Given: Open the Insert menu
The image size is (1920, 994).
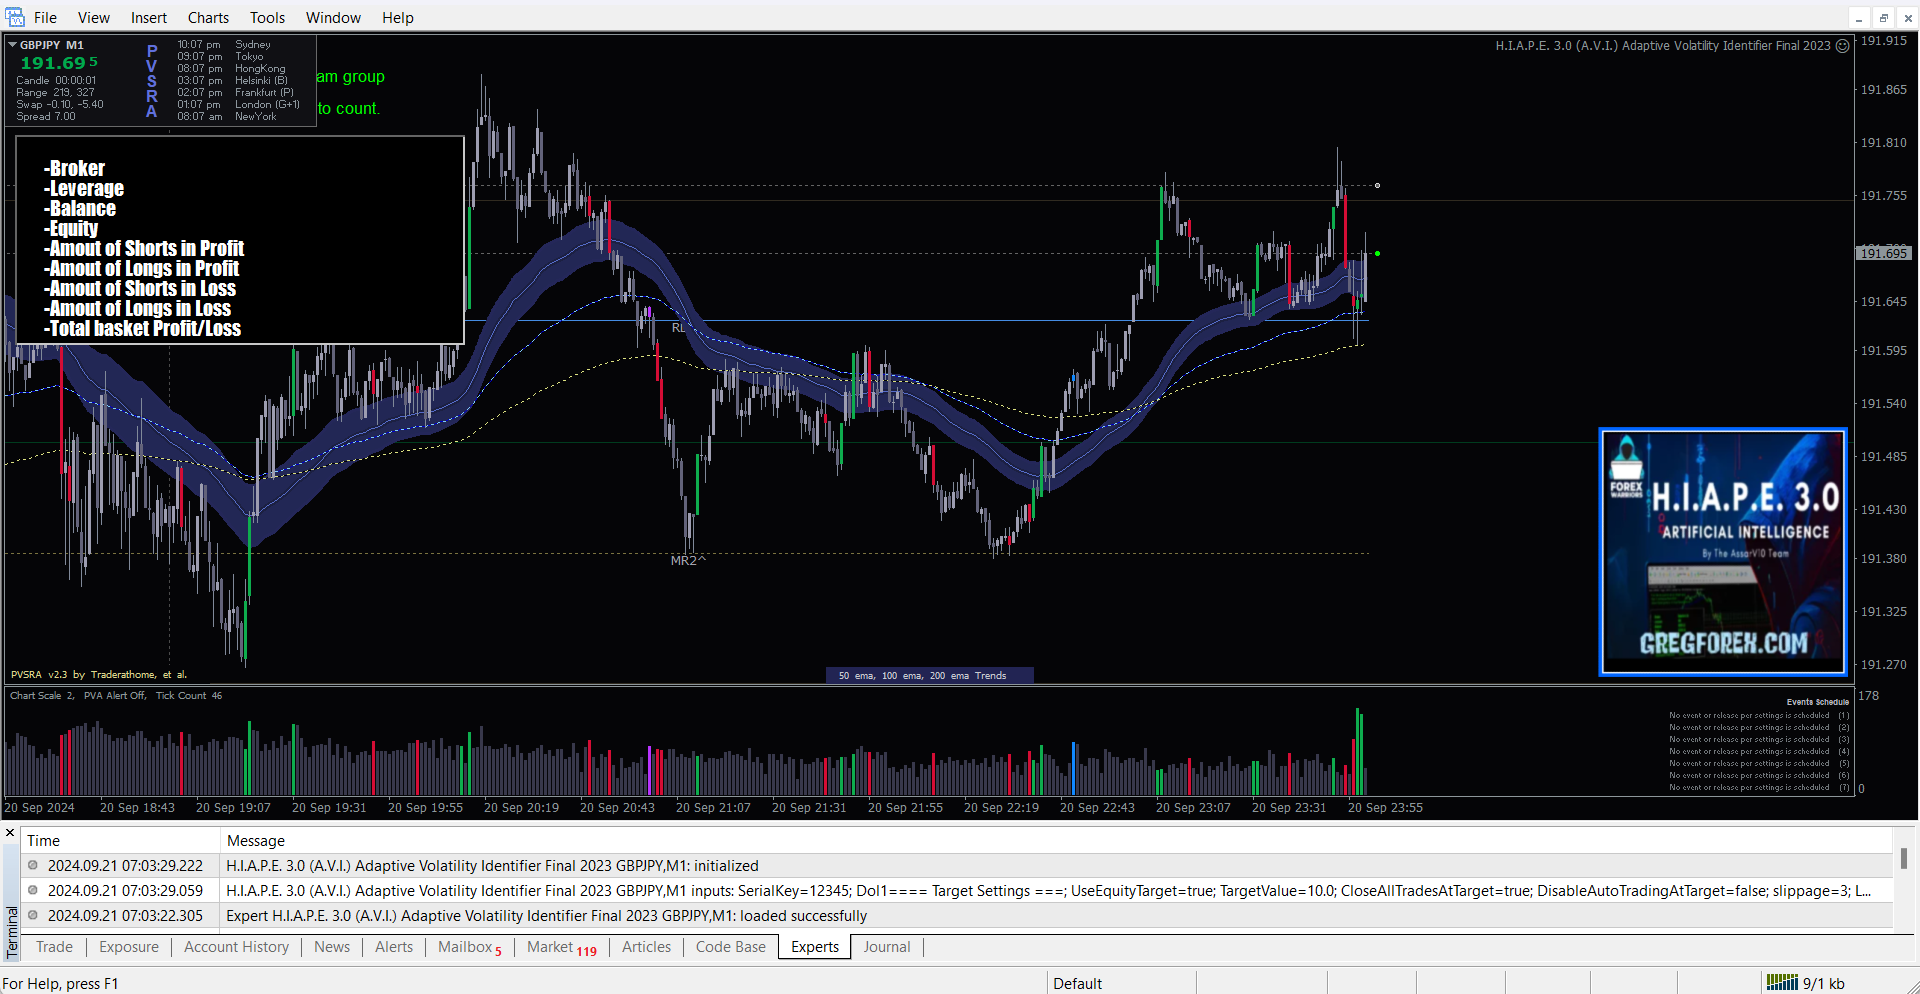Looking at the screenshot, I should click(149, 18).
